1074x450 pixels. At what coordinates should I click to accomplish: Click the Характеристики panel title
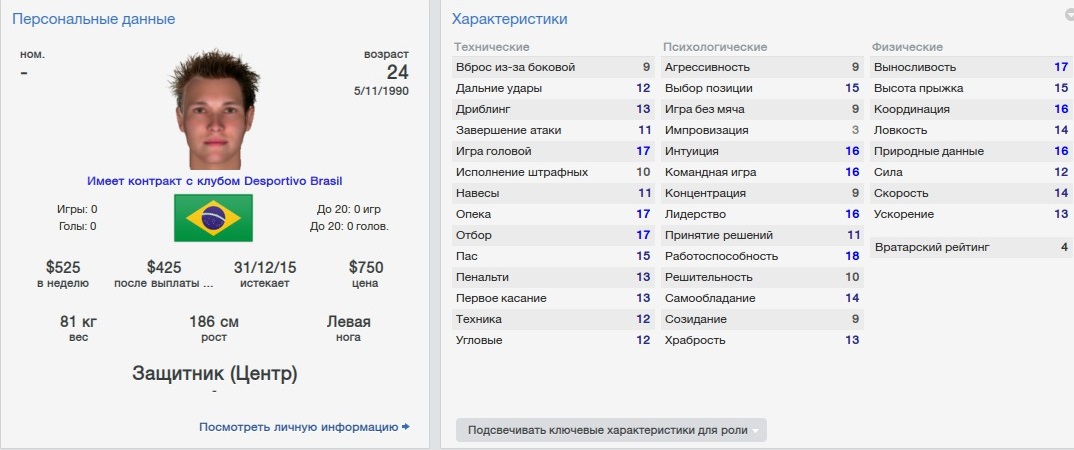pyautogui.click(x=510, y=19)
